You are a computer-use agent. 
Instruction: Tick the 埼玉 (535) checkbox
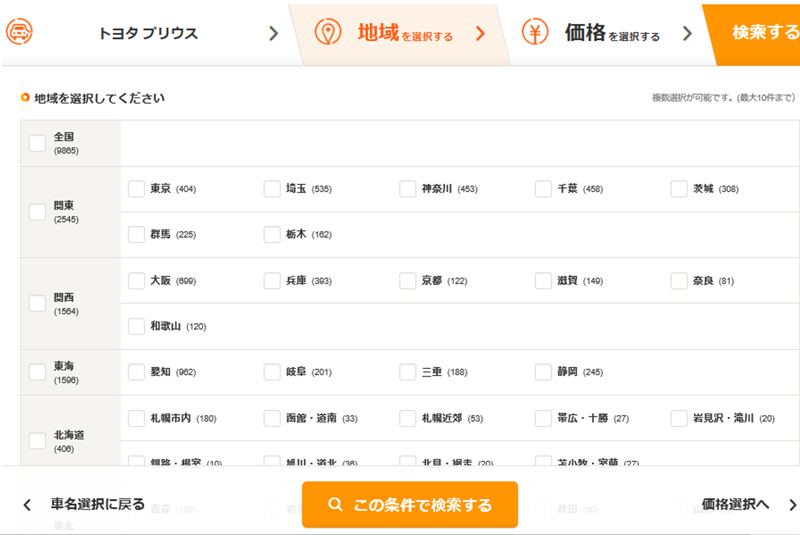click(272, 189)
